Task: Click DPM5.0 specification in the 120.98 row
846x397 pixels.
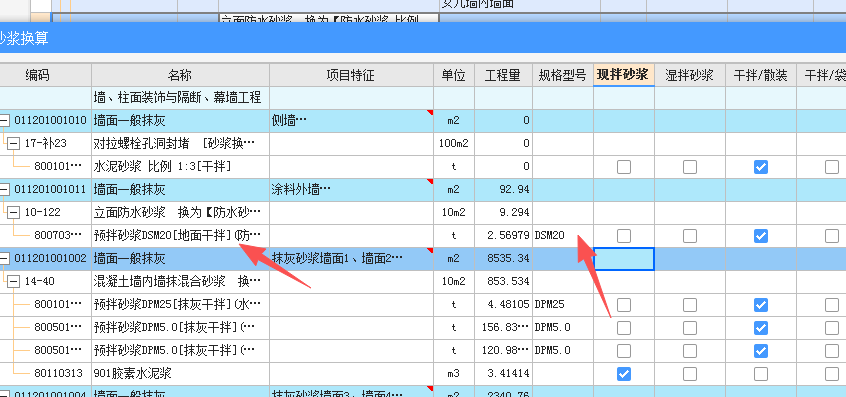Action: (562, 351)
